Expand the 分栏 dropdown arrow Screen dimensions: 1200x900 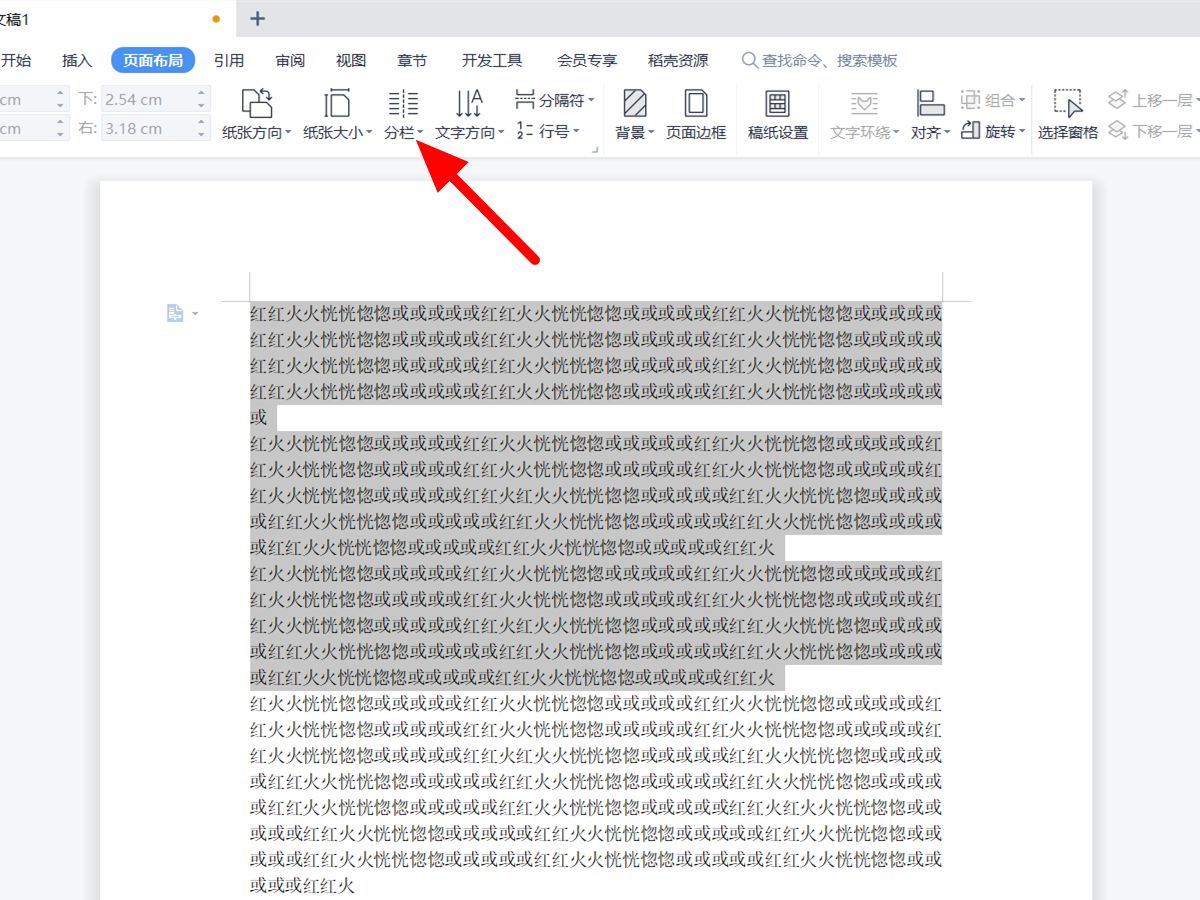coord(420,133)
